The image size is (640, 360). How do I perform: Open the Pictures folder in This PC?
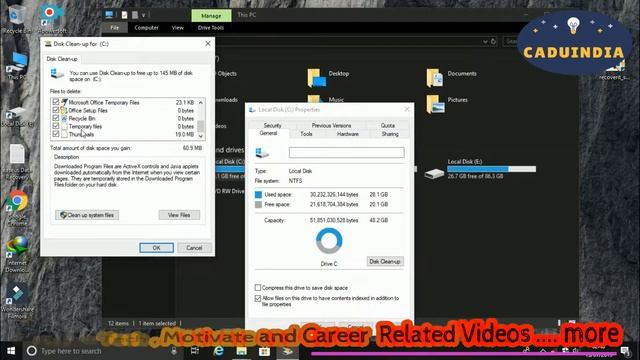447,104
